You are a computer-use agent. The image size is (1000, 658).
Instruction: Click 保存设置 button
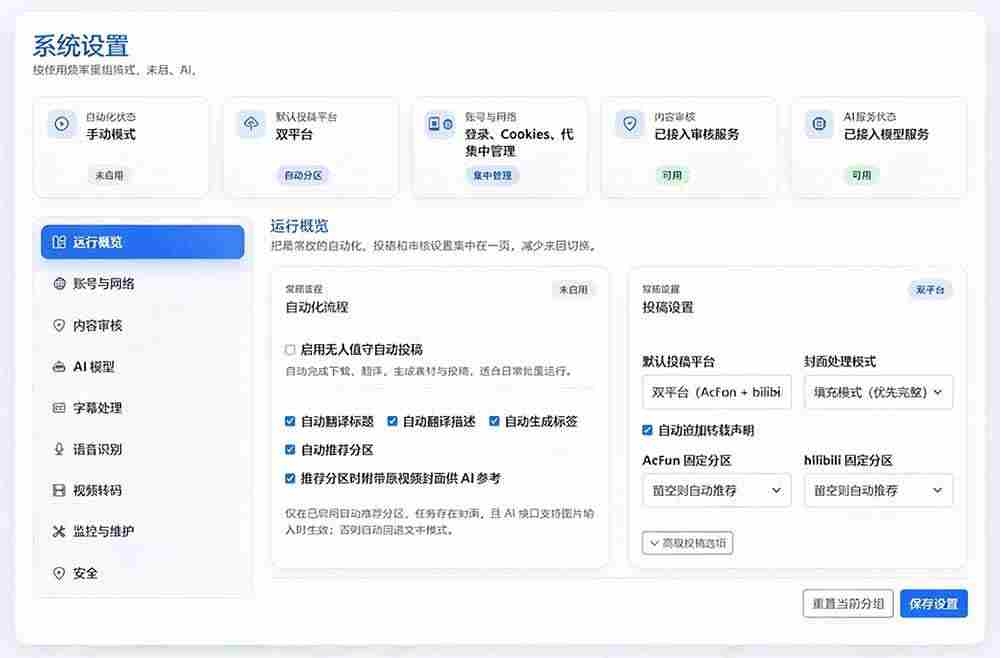pyautogui.click(x=934, y=604)
